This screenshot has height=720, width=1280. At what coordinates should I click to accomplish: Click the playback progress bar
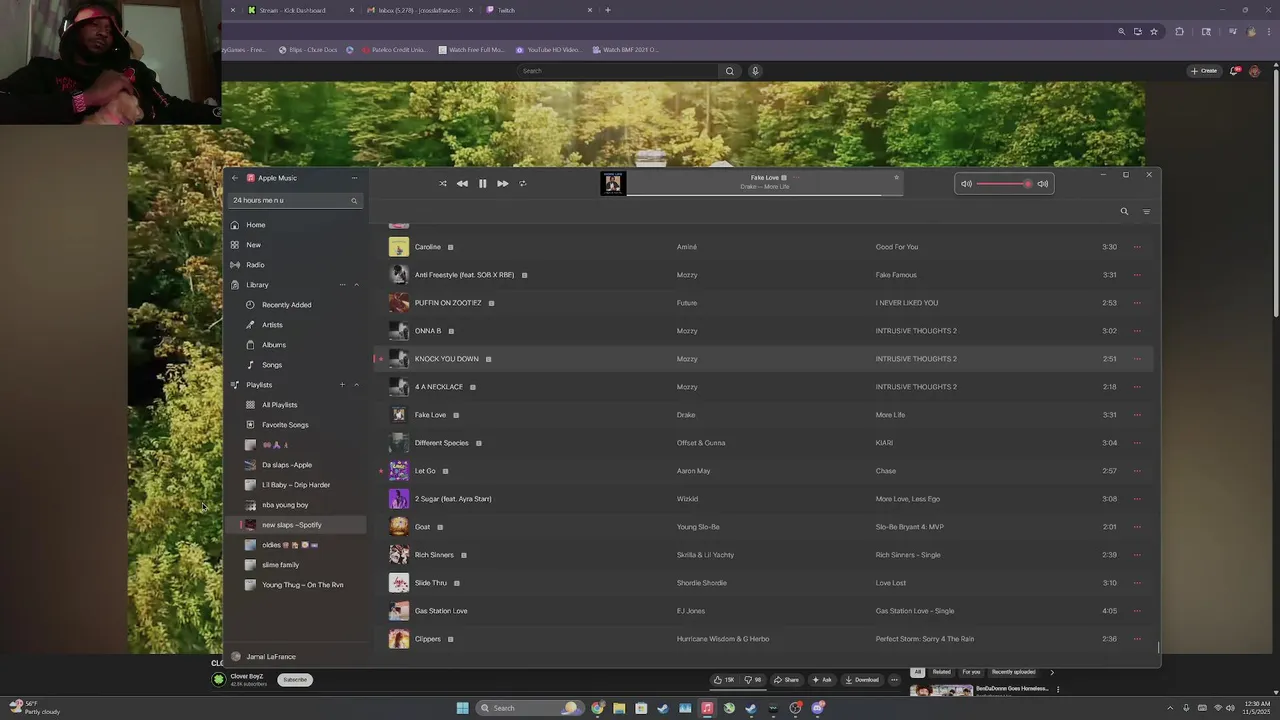(x=765, y=195)
